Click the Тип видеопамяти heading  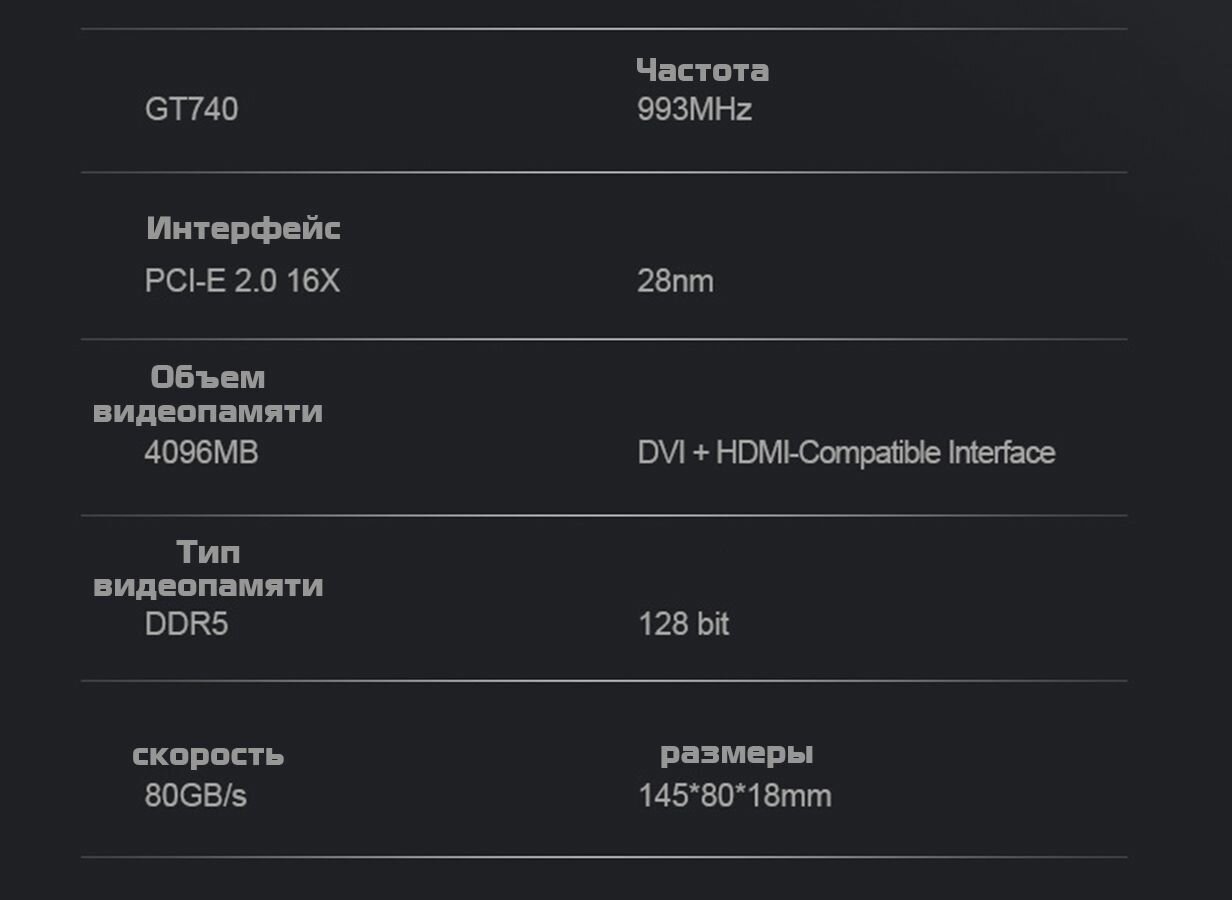click(208, 568)
